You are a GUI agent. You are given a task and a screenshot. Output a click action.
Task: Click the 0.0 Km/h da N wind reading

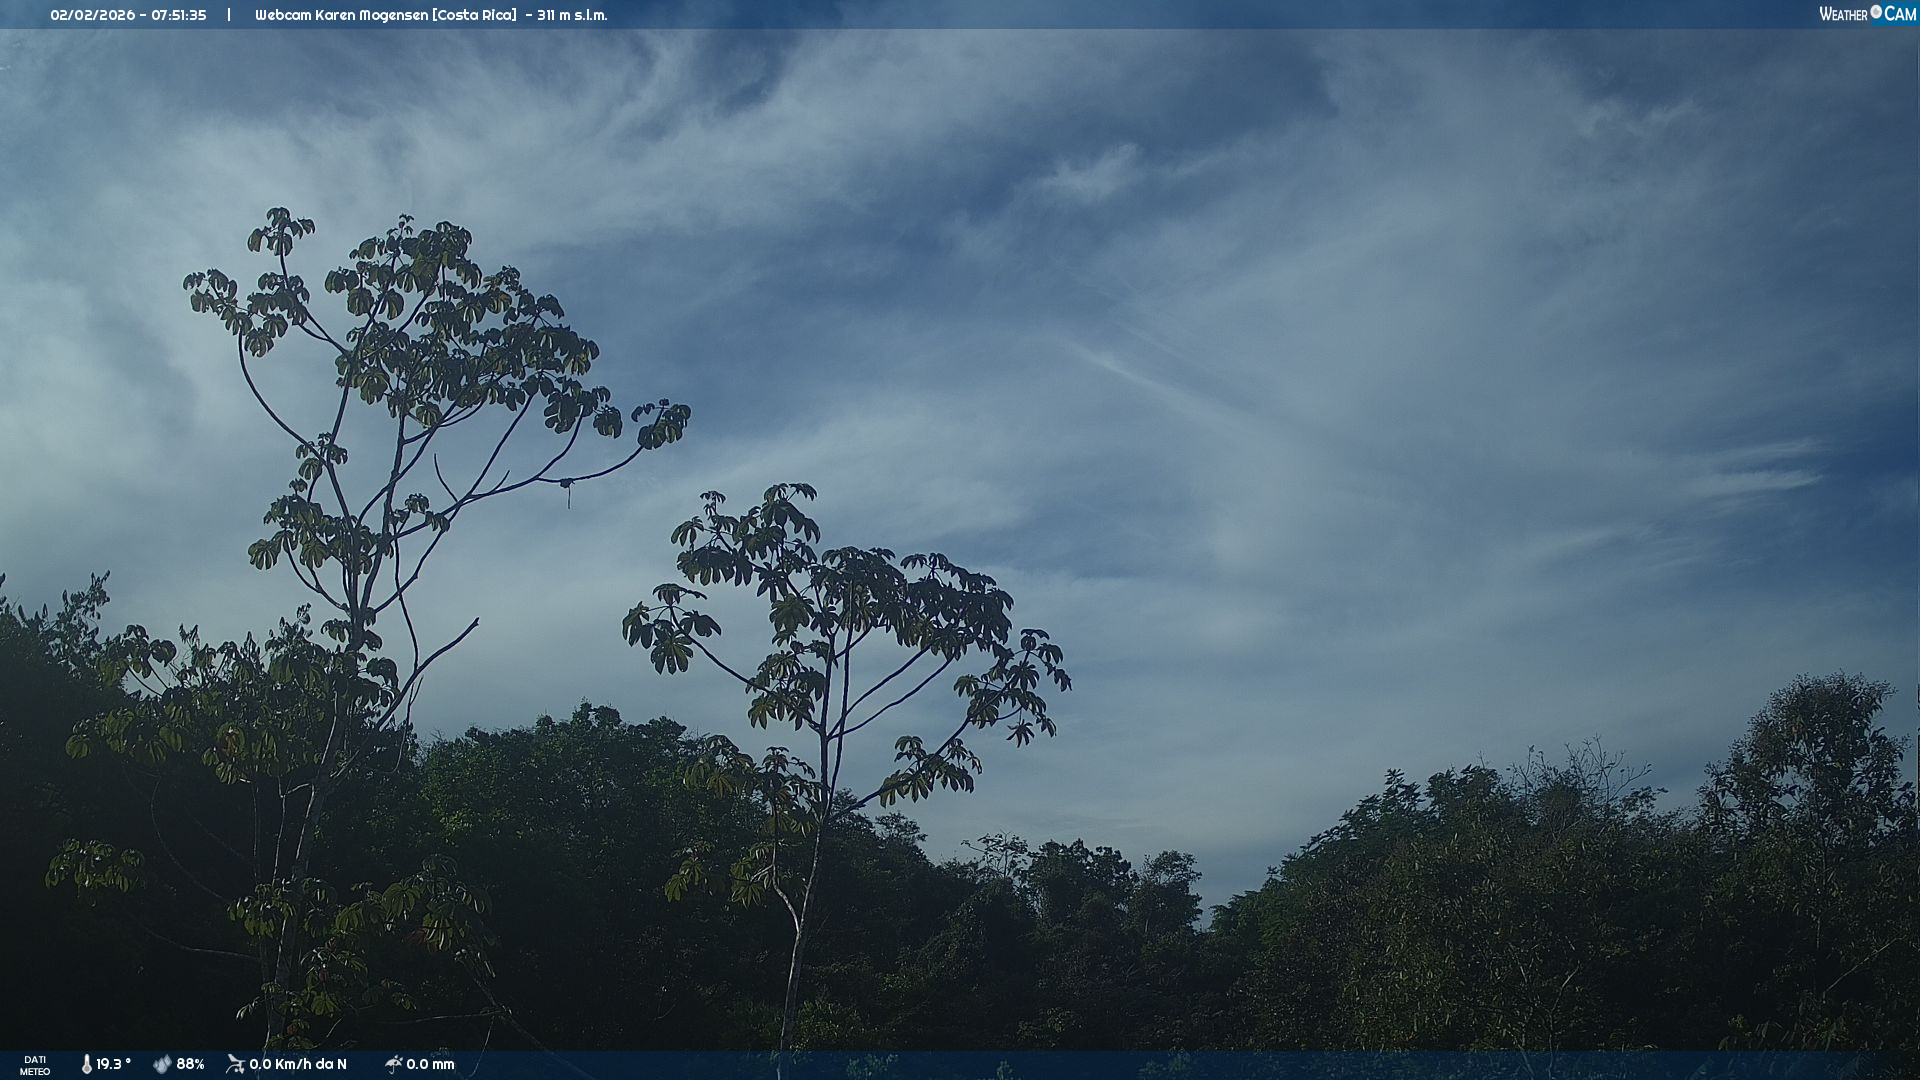[x=298, y=1064]
